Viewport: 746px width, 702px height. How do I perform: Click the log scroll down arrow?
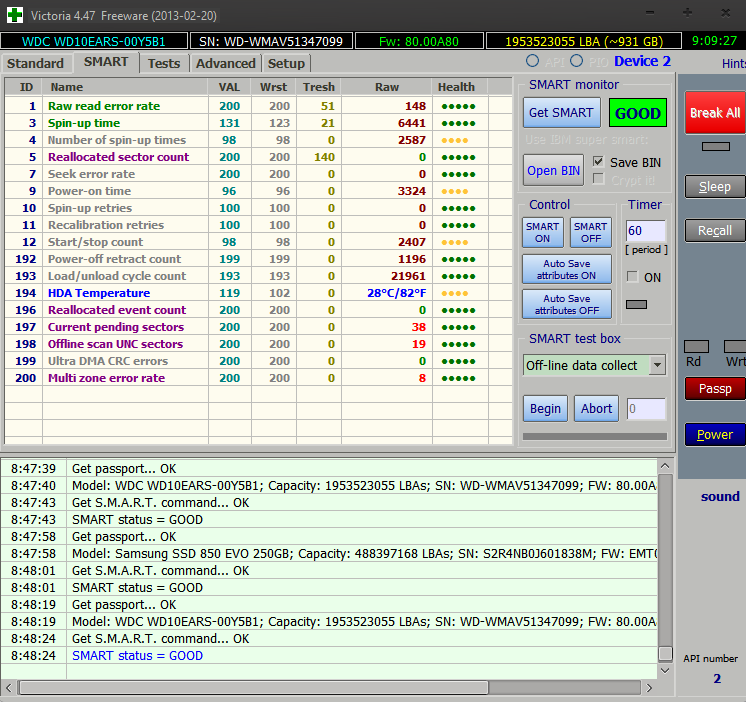[x=665, y=671]
